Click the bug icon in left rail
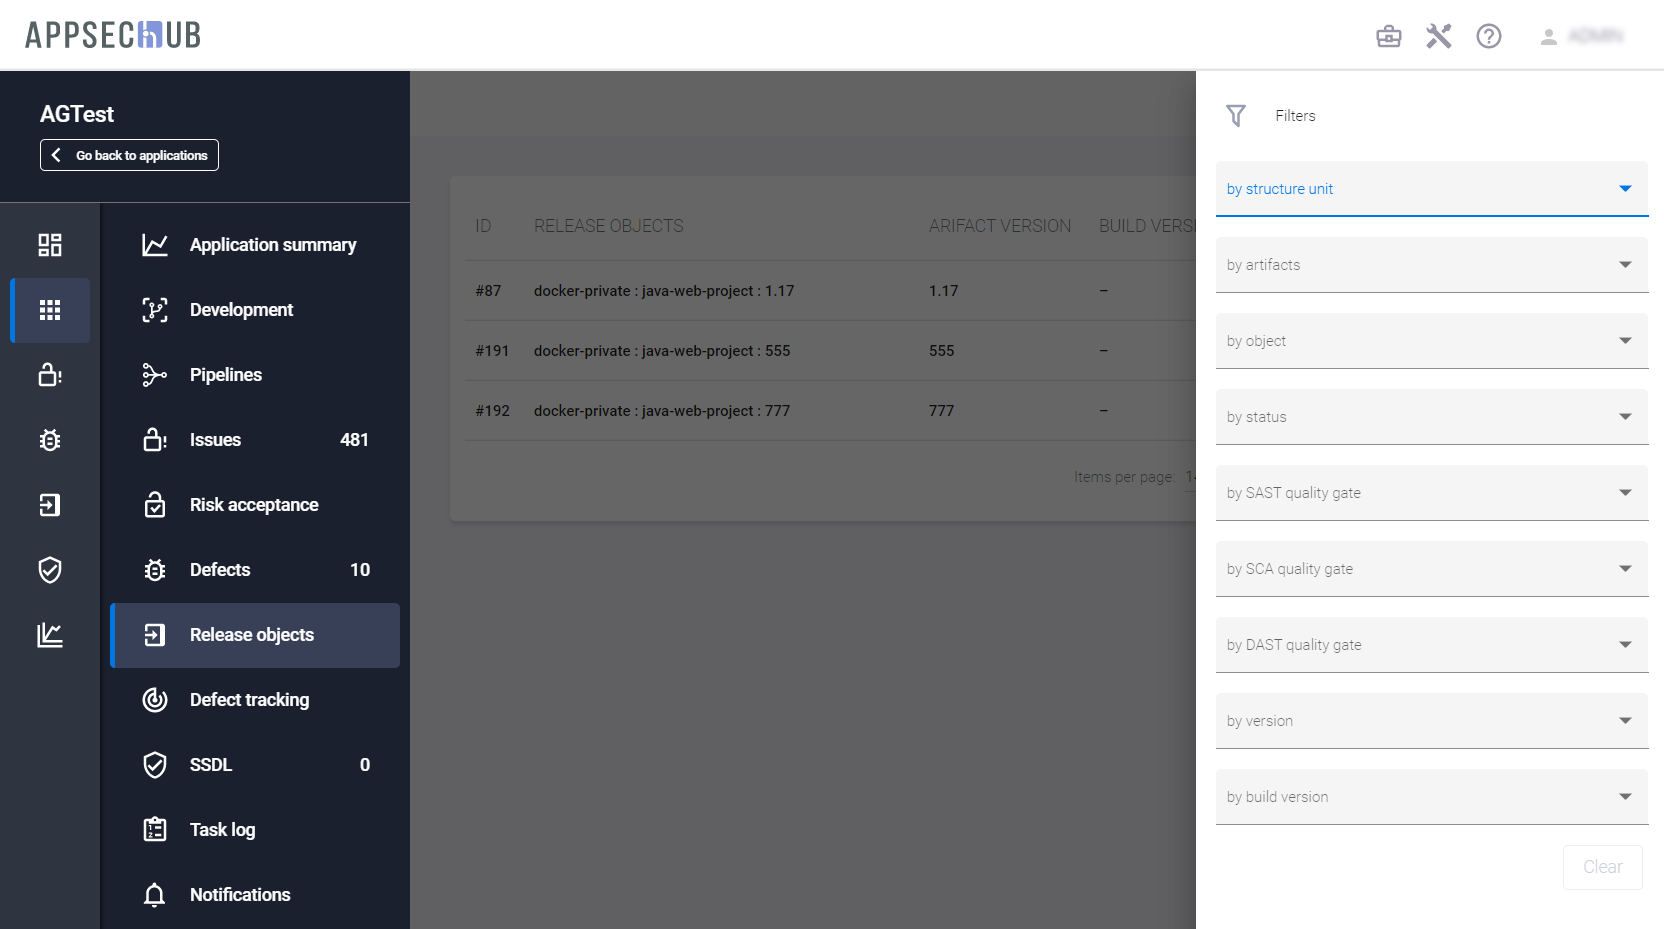Viewport: 1664px width, 929px height. coord(50,440)
